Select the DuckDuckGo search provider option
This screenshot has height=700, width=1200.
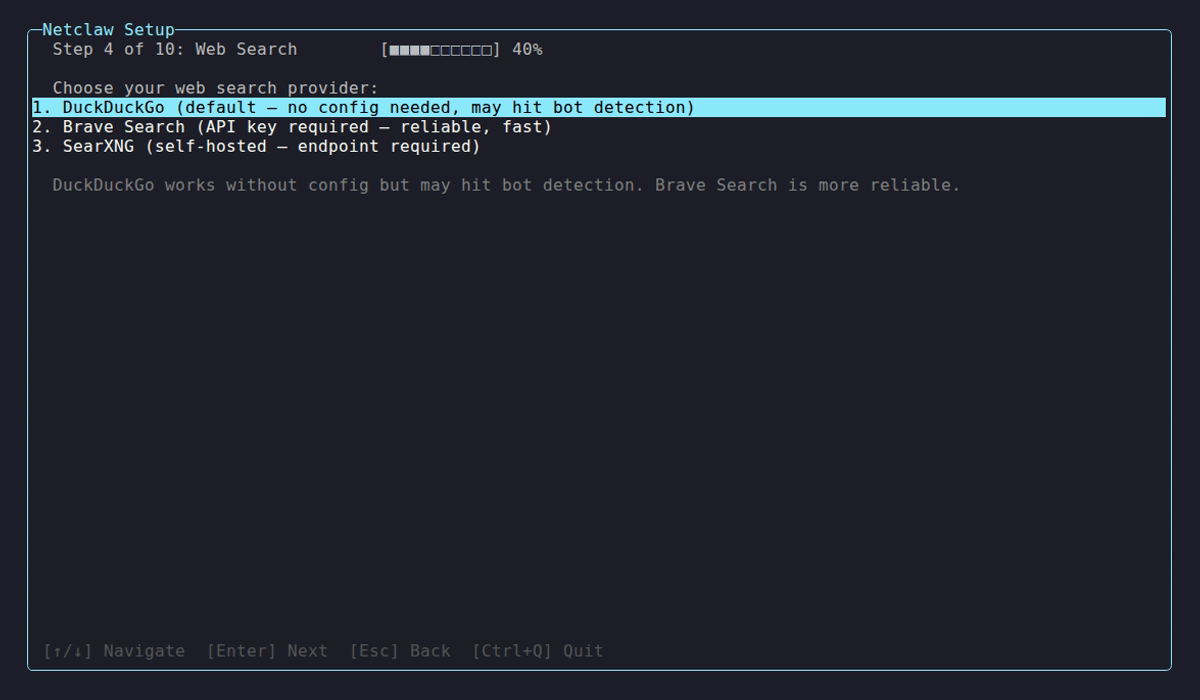point(598,107)
